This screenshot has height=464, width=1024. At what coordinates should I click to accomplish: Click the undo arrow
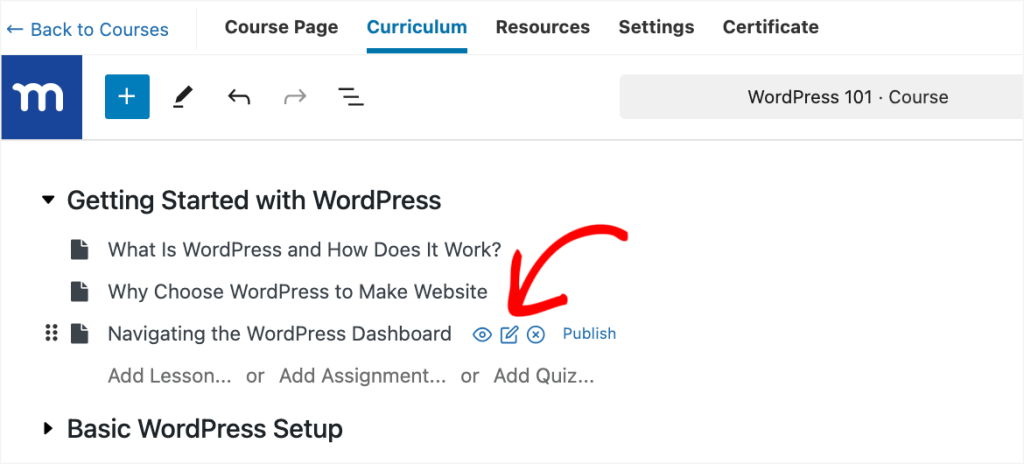coord(238,97)
